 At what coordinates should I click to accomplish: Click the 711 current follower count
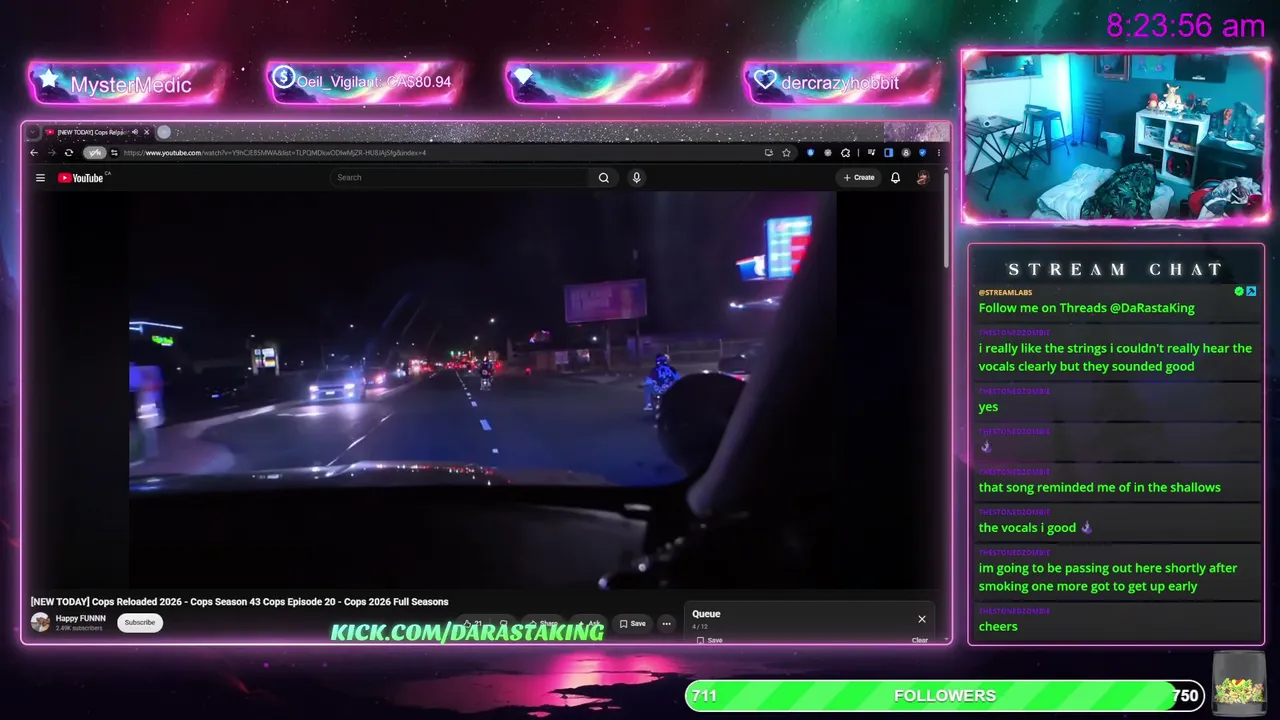704,695
